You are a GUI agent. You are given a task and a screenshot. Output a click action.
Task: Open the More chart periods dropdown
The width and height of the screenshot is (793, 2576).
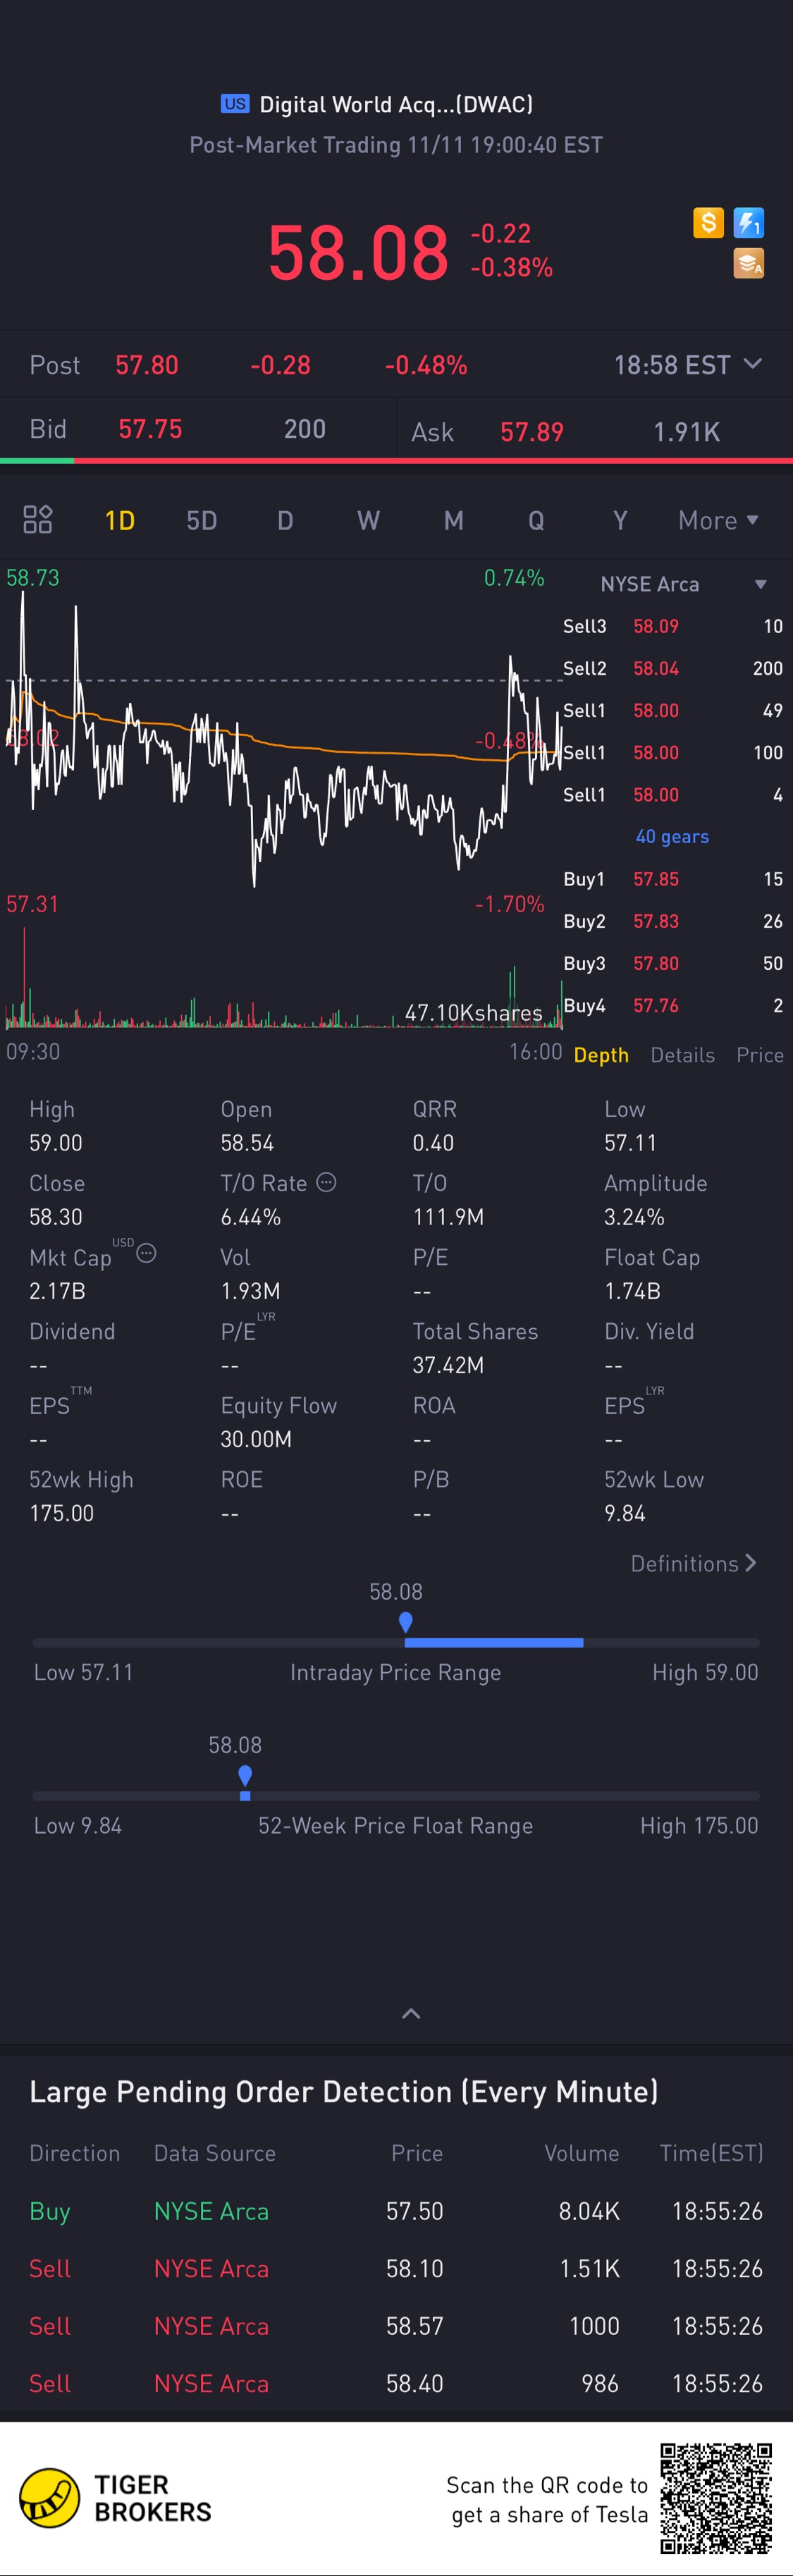tap(718, 520)
